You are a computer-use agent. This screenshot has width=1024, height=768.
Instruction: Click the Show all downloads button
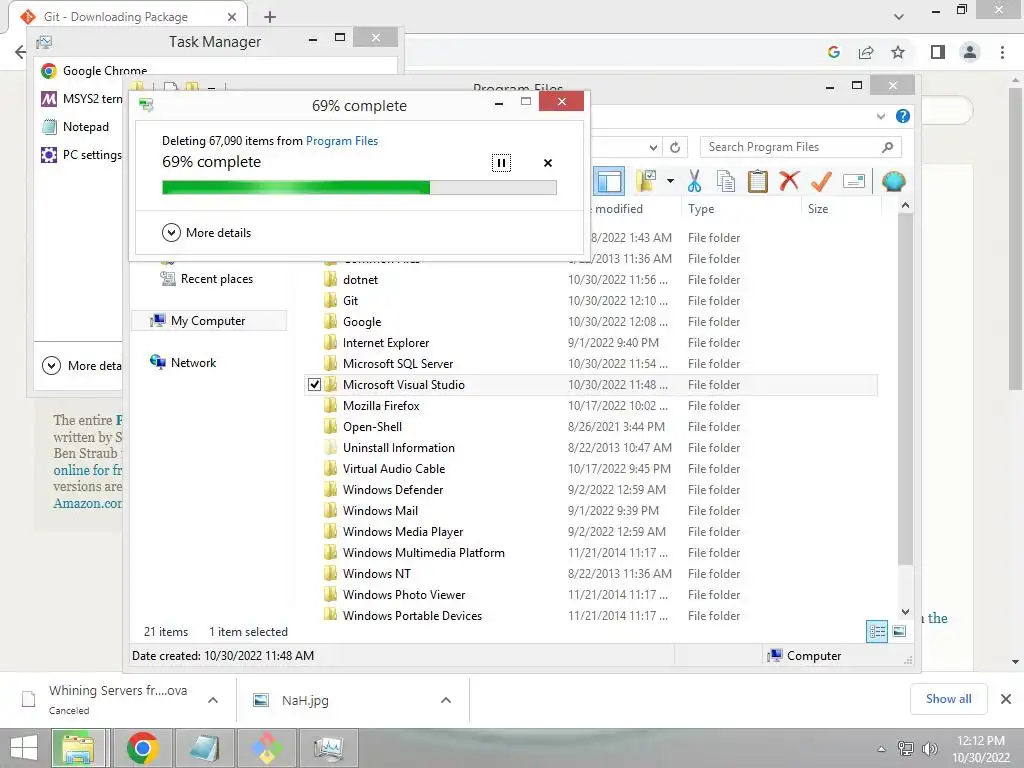[948, 699]
